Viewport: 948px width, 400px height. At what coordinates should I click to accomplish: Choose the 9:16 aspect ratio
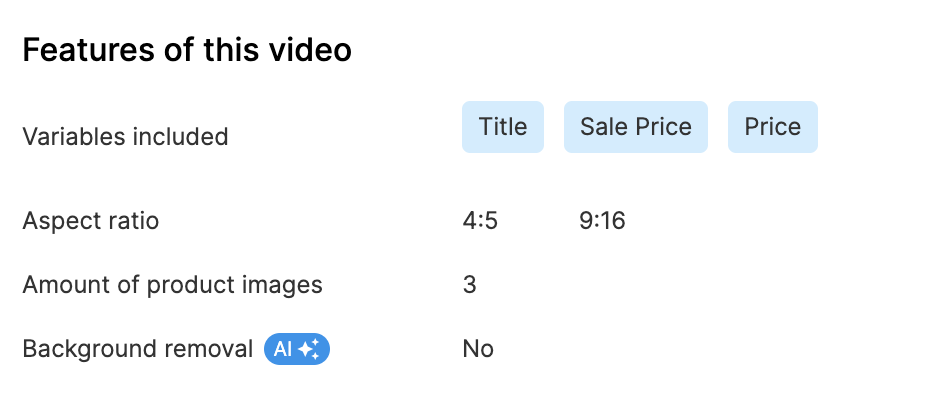602,221
